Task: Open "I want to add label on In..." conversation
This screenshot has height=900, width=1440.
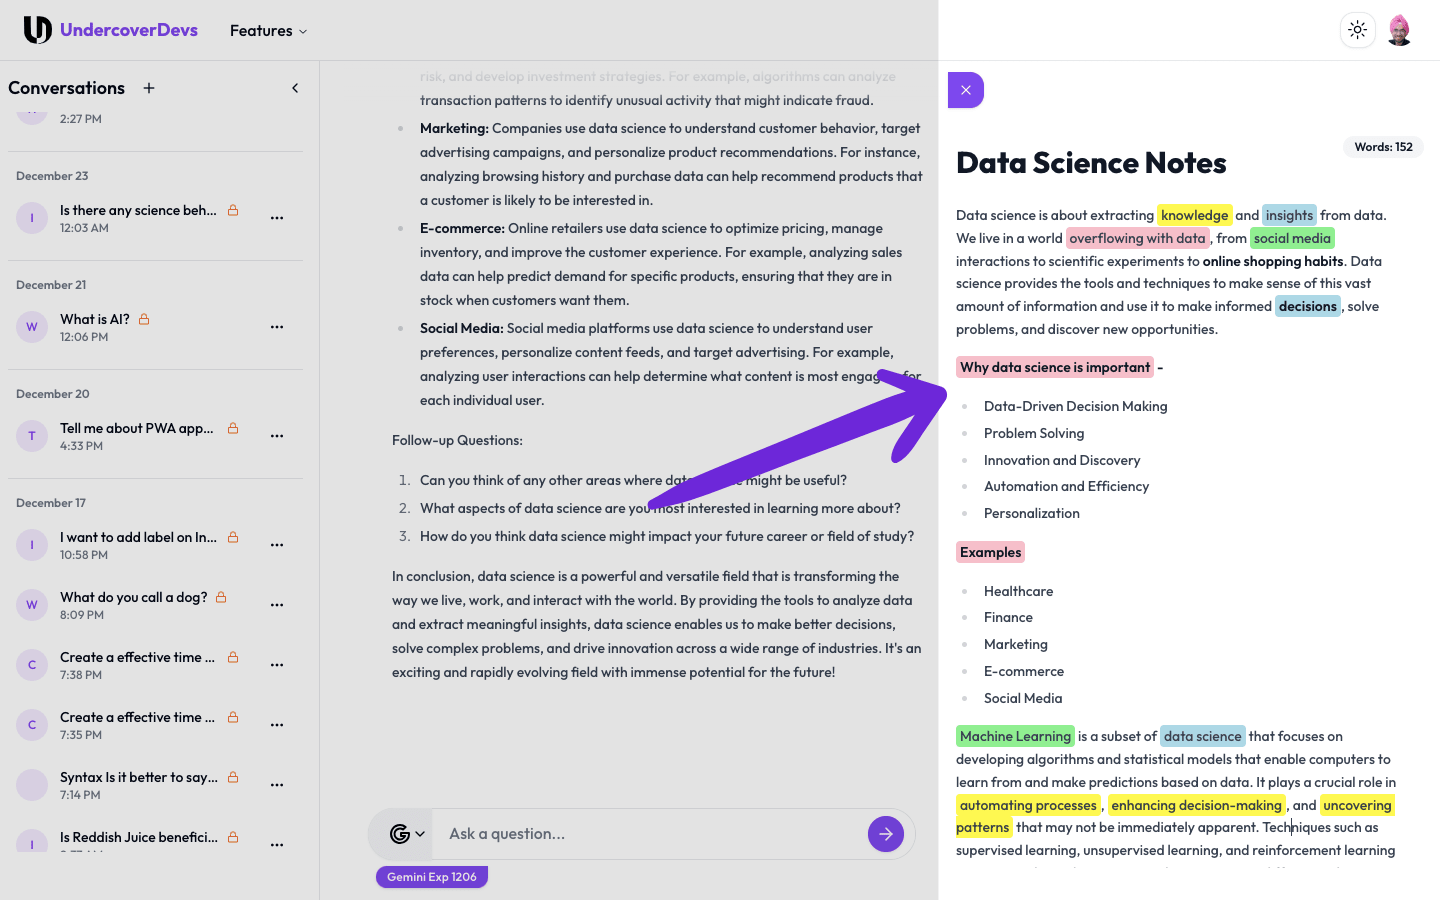Action: 138,537
